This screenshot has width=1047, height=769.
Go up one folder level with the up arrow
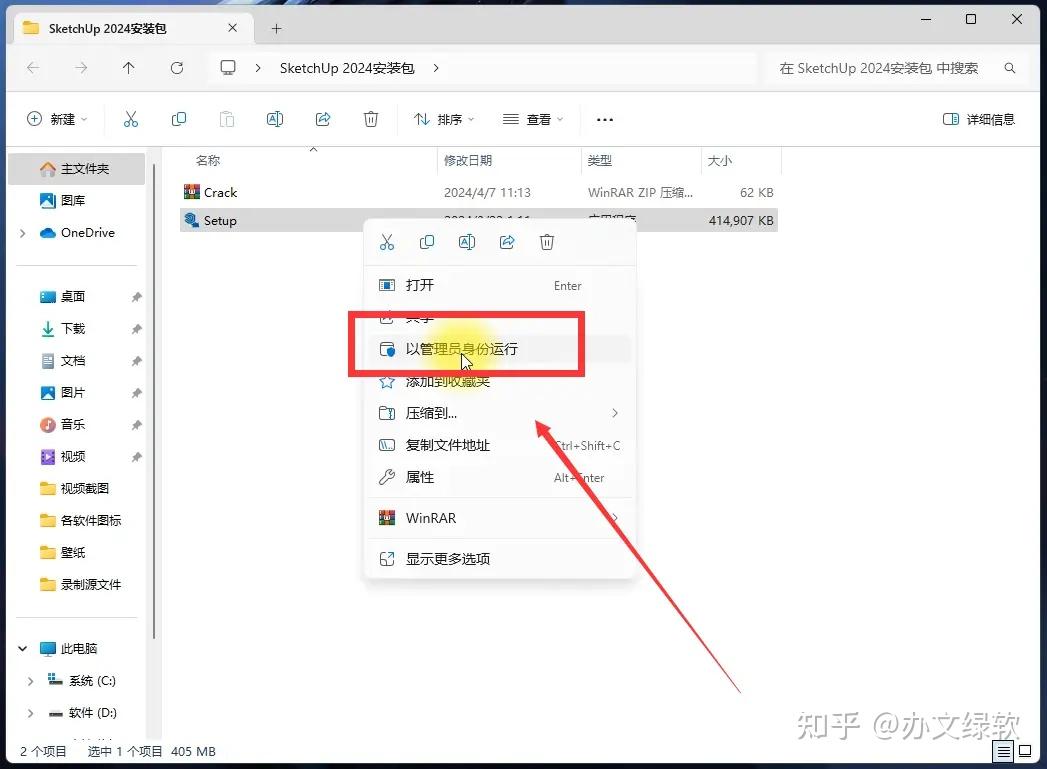(x=128, y=67)
